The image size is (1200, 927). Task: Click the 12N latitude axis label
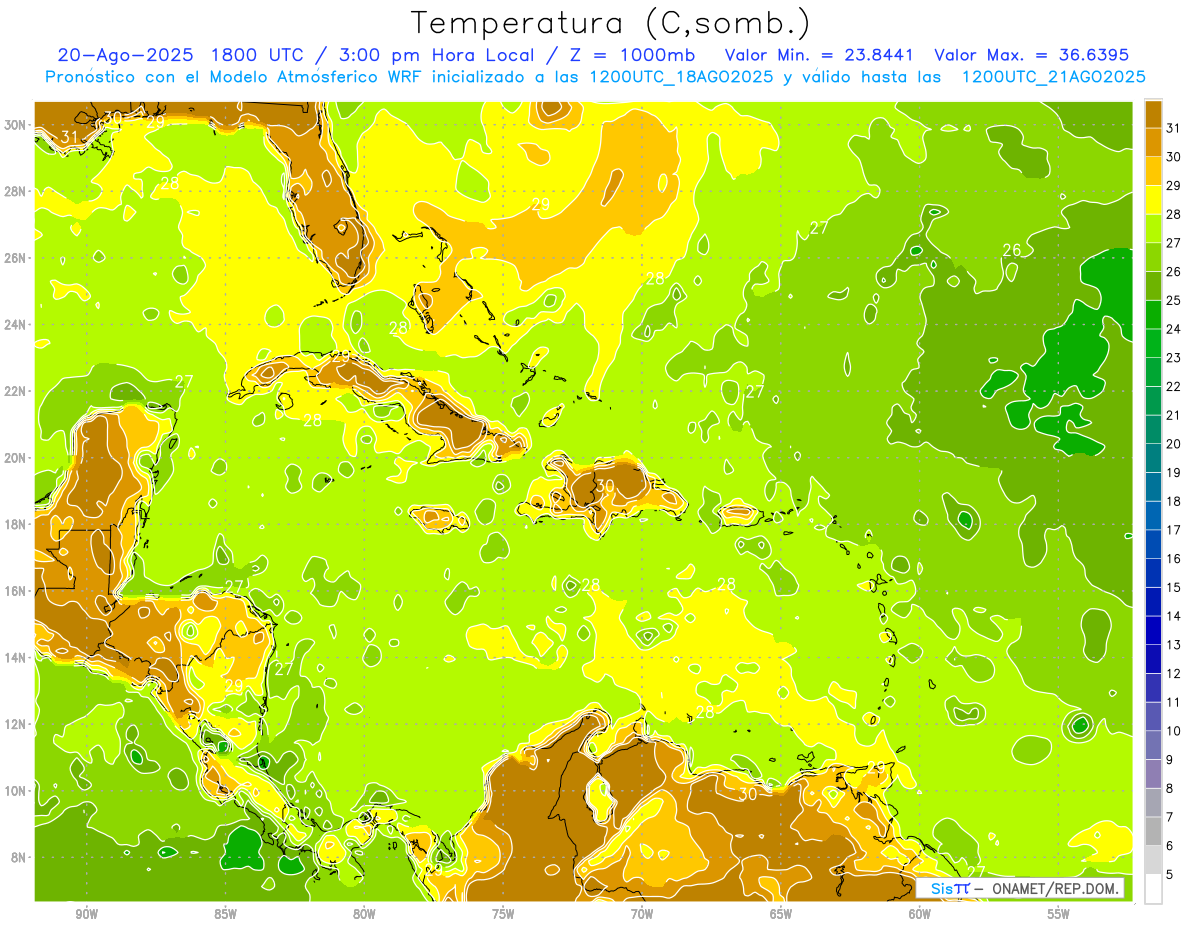[17, 724]
